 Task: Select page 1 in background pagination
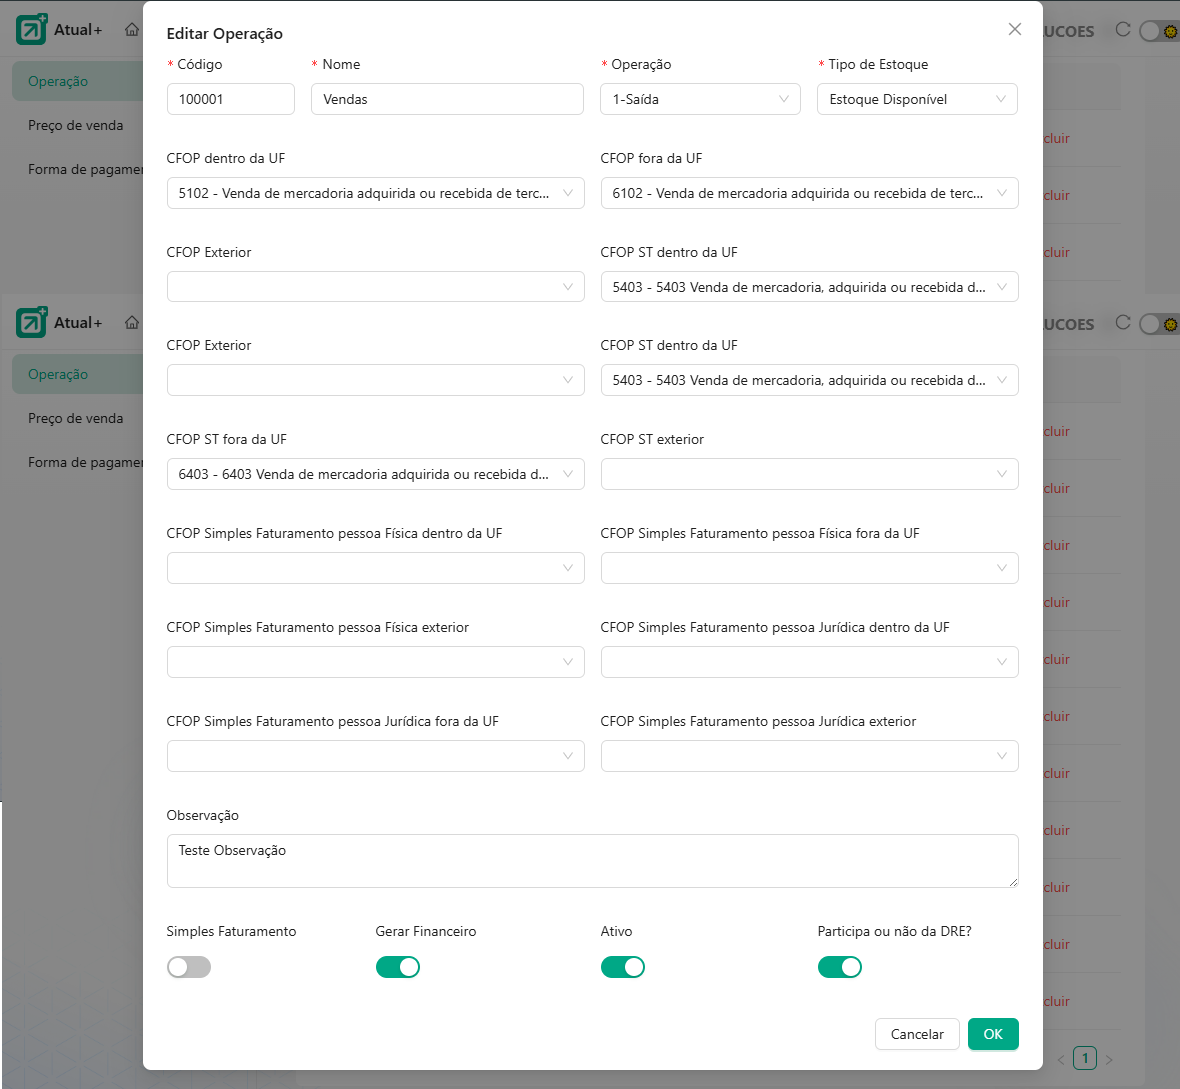[x=1084, y=1058]
